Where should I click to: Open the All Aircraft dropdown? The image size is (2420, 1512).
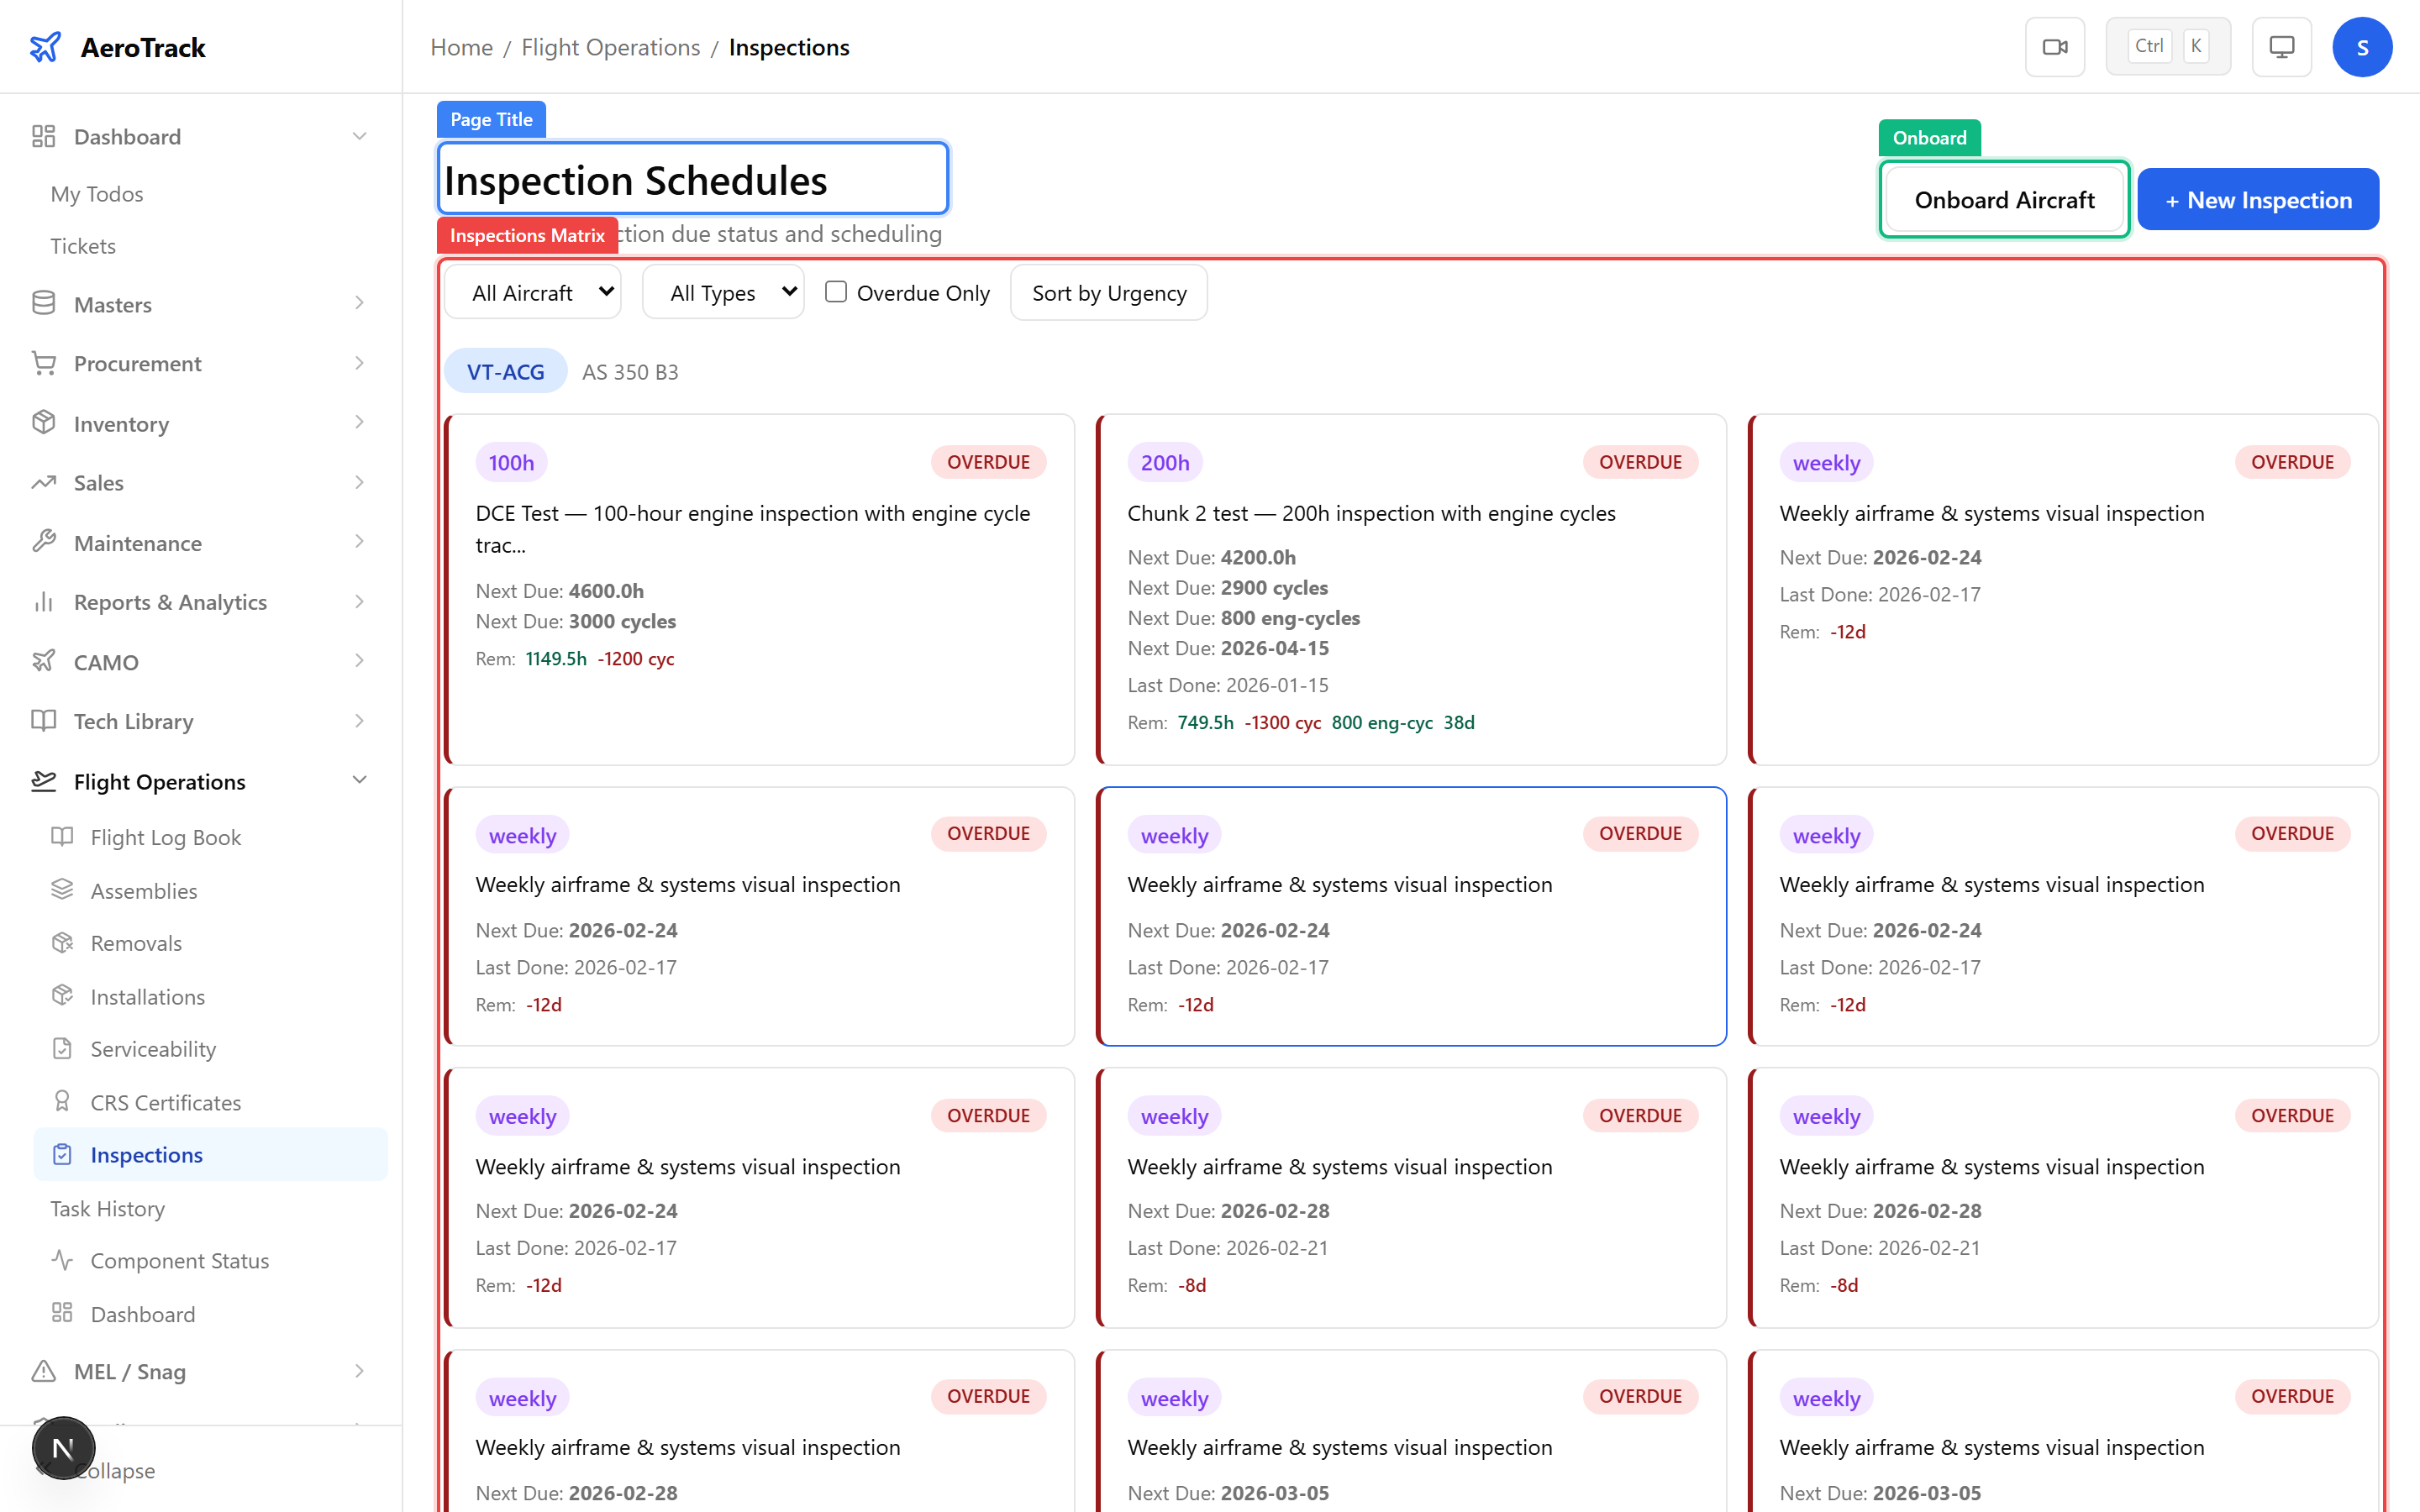pyautogui.click(x=532, y=291)
